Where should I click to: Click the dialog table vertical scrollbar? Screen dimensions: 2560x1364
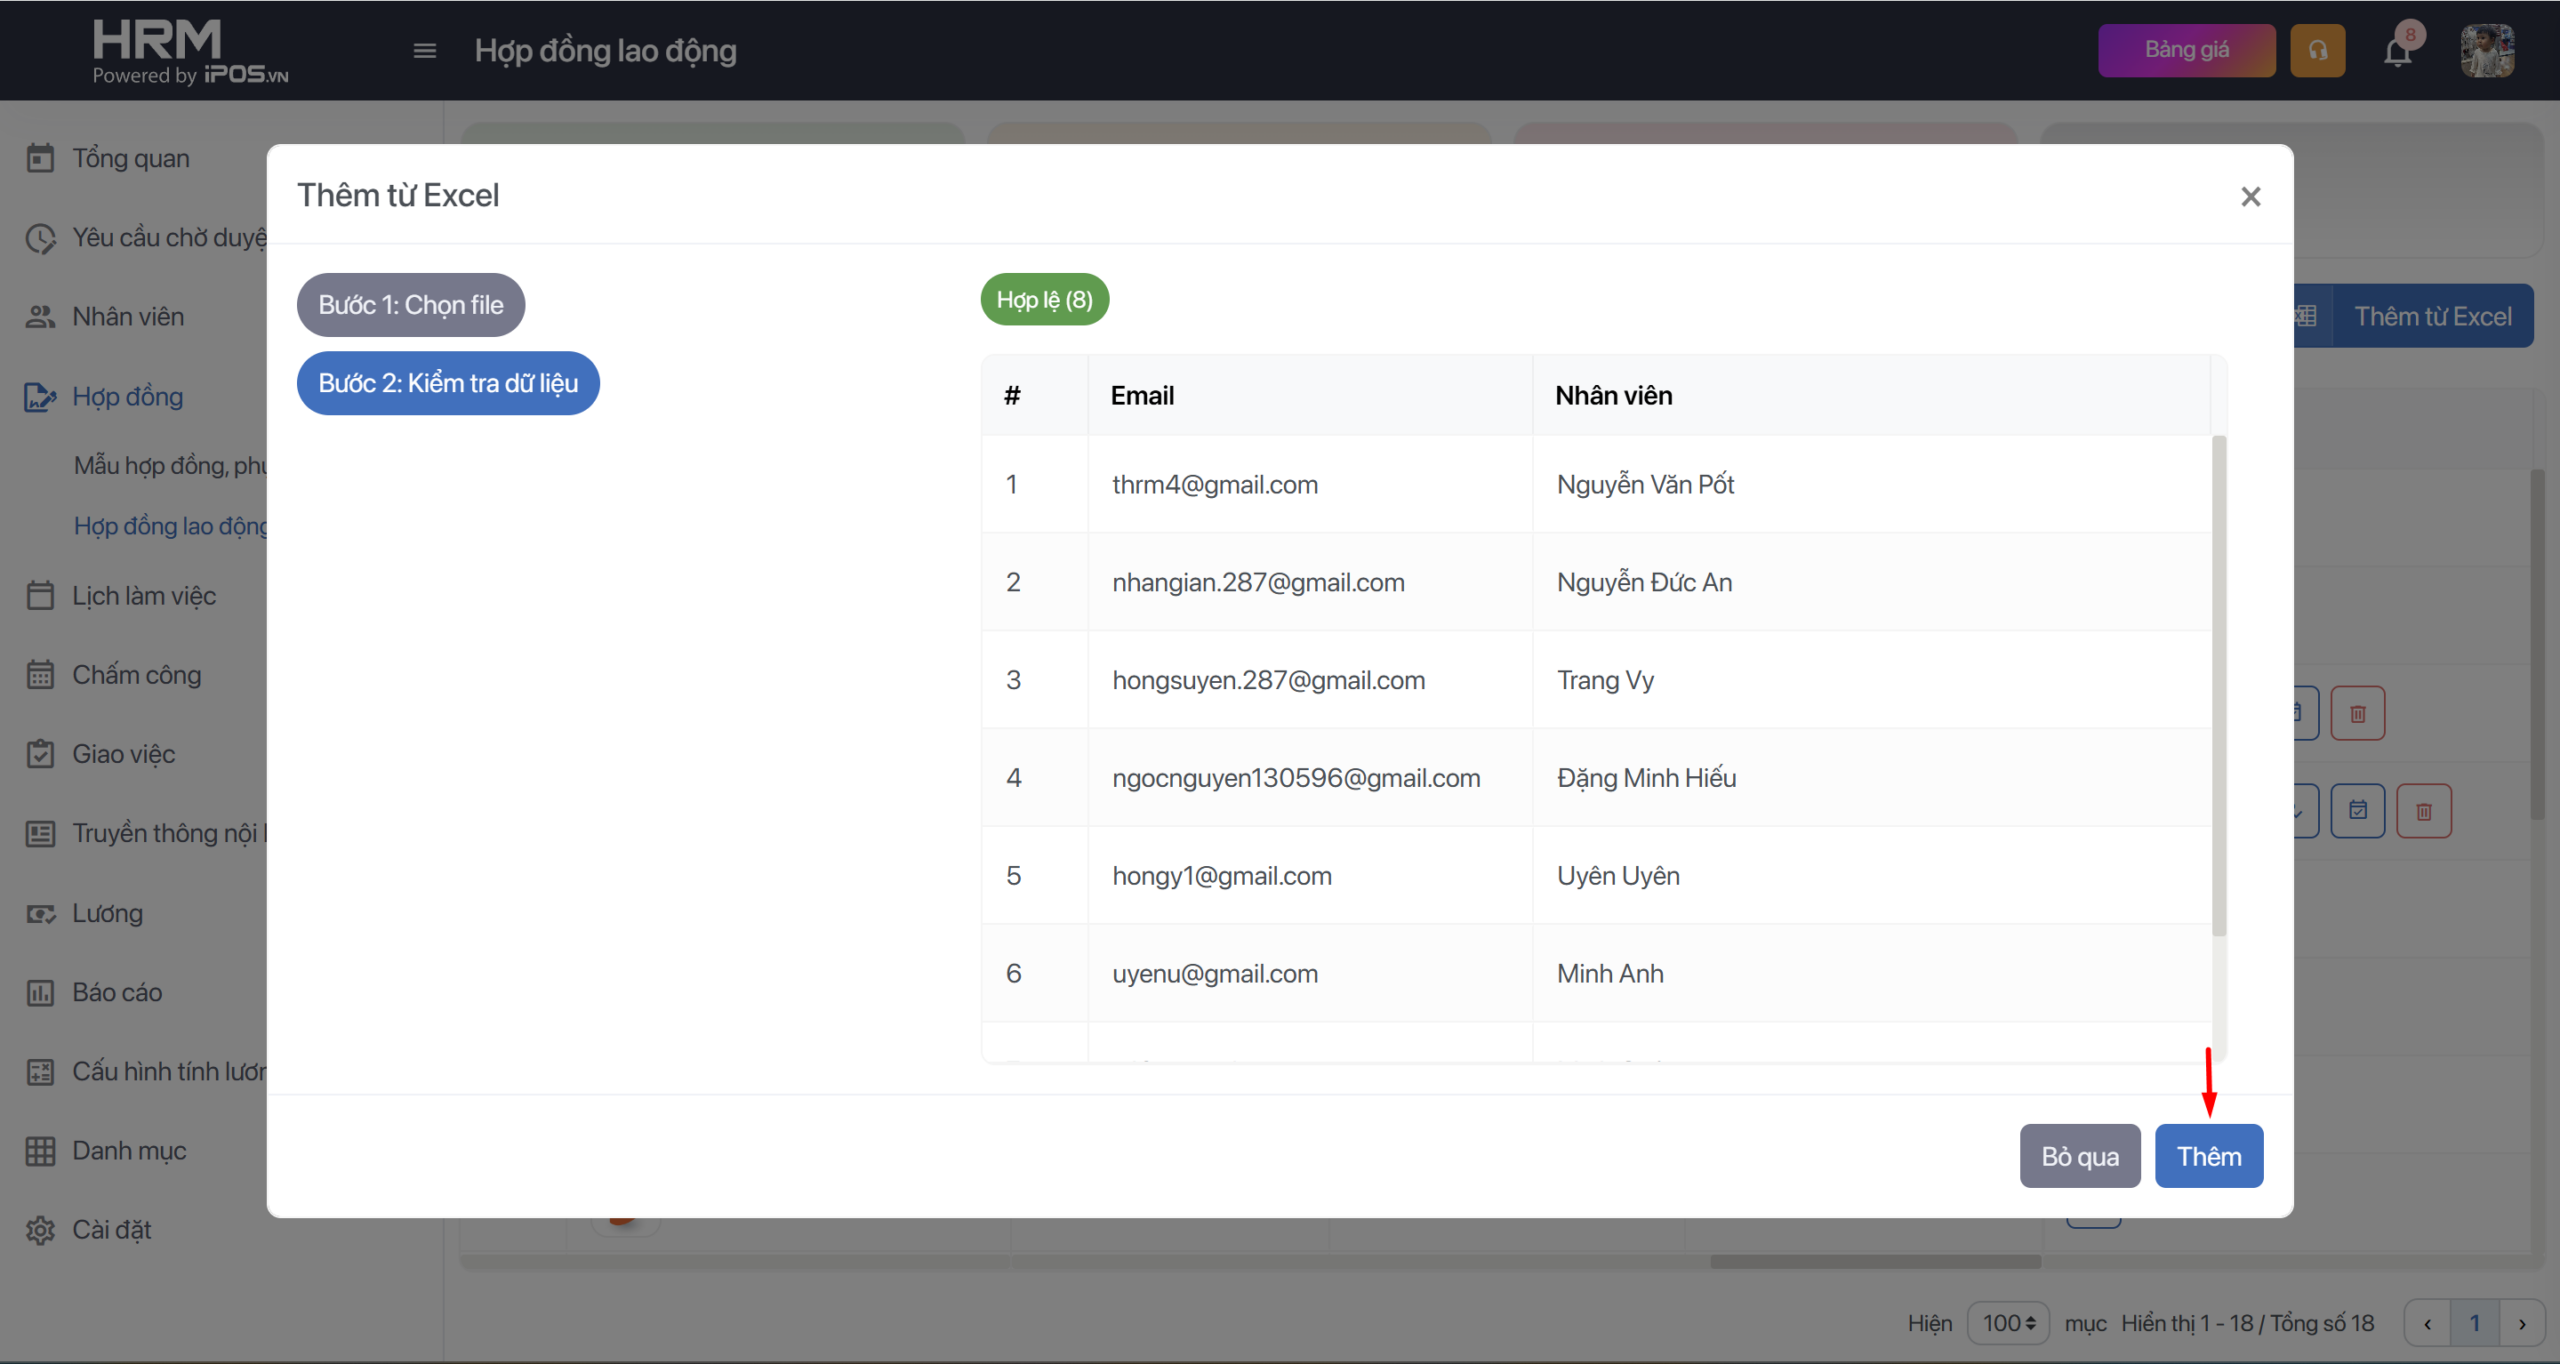2219,685
